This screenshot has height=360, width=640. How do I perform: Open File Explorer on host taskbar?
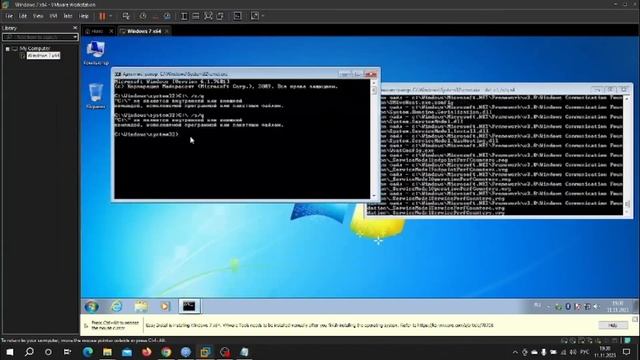tap(107, 352)
